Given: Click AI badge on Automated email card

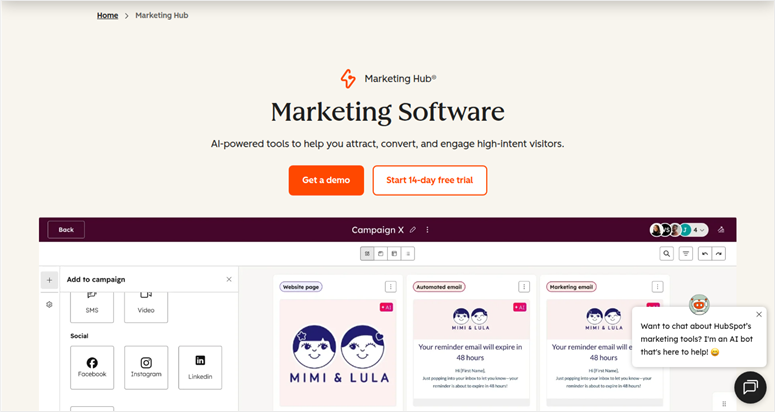Looking at the screenshot, I should (x=520, y=307).
